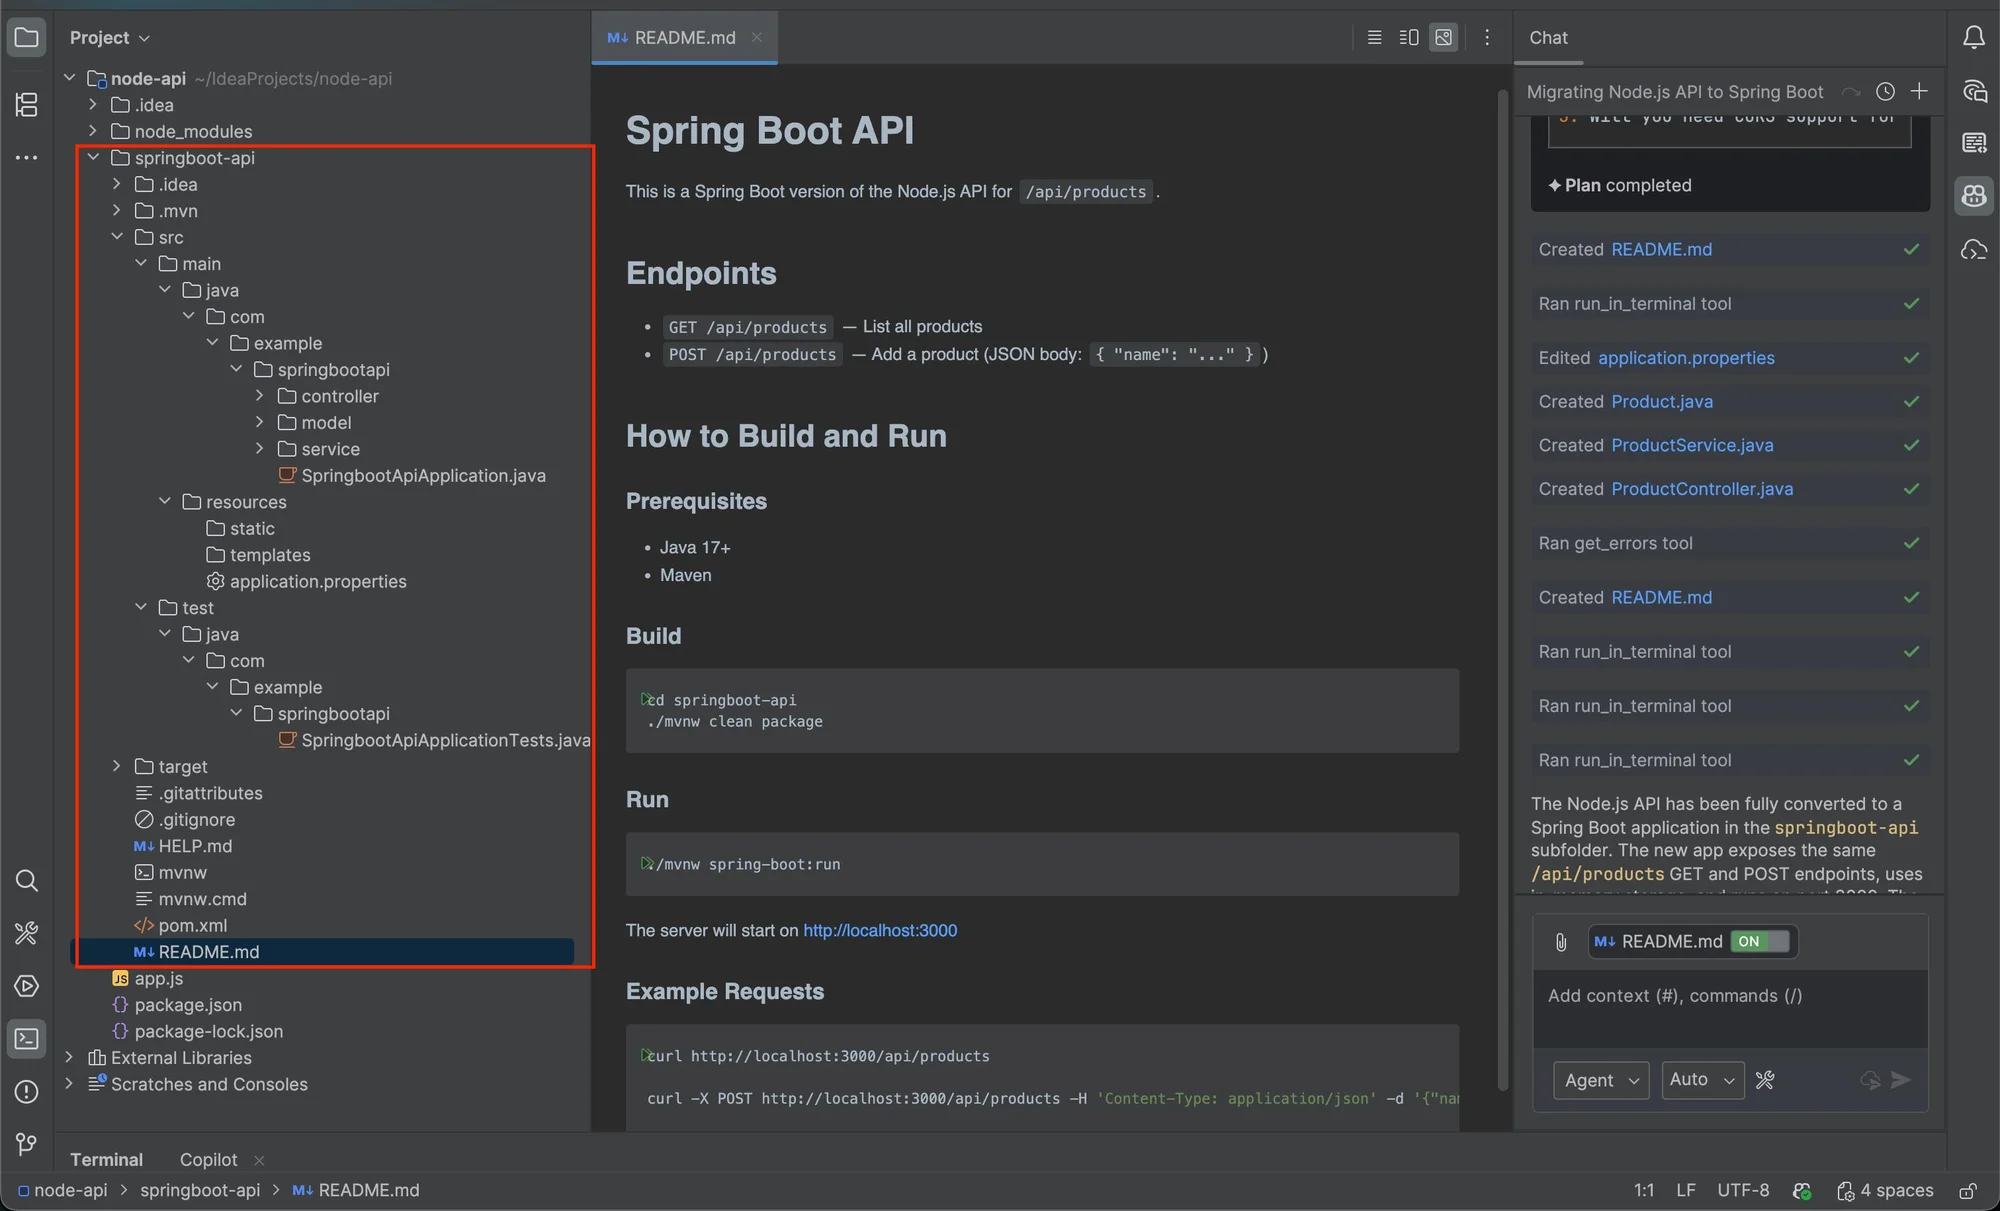The image size is (2000, 1211).
Task: Open the Terminal tool window icon
Action: click(x=27, y=1039)
